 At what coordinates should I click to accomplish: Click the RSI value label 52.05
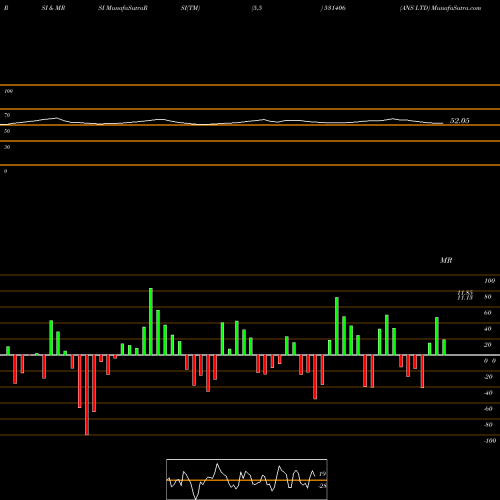point(460,121)
